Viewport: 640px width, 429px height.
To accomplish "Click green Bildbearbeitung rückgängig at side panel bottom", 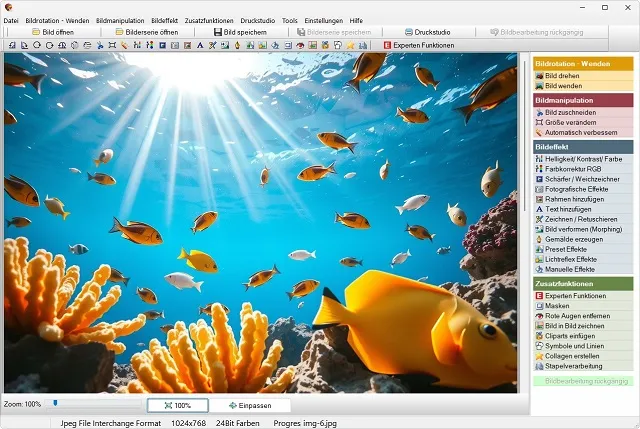I will click(x=583, y=381).
